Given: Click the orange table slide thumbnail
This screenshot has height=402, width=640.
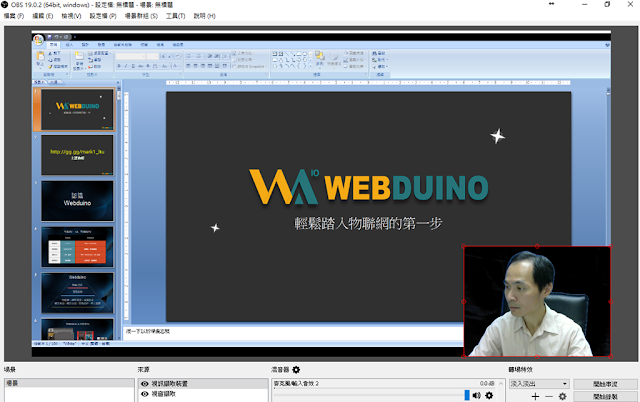Looking at the screenshot, I should click(77, 247).
